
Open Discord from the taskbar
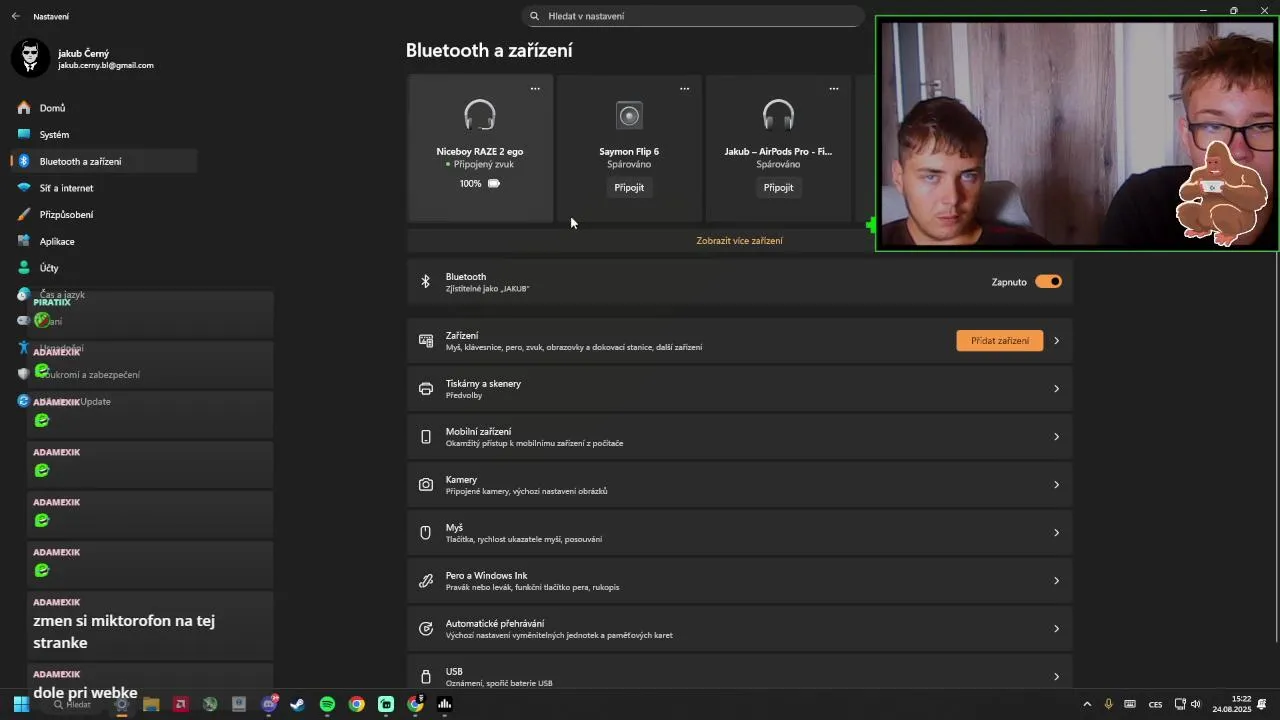[268, 705]
